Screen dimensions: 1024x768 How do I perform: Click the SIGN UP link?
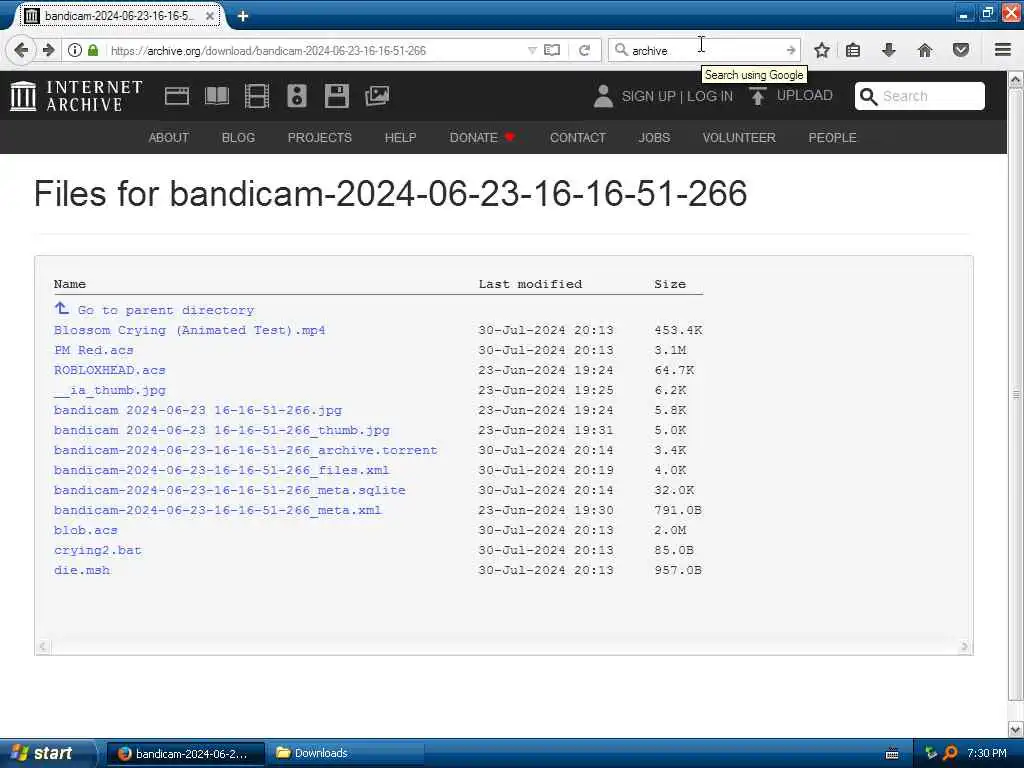(x=648, y=96)
